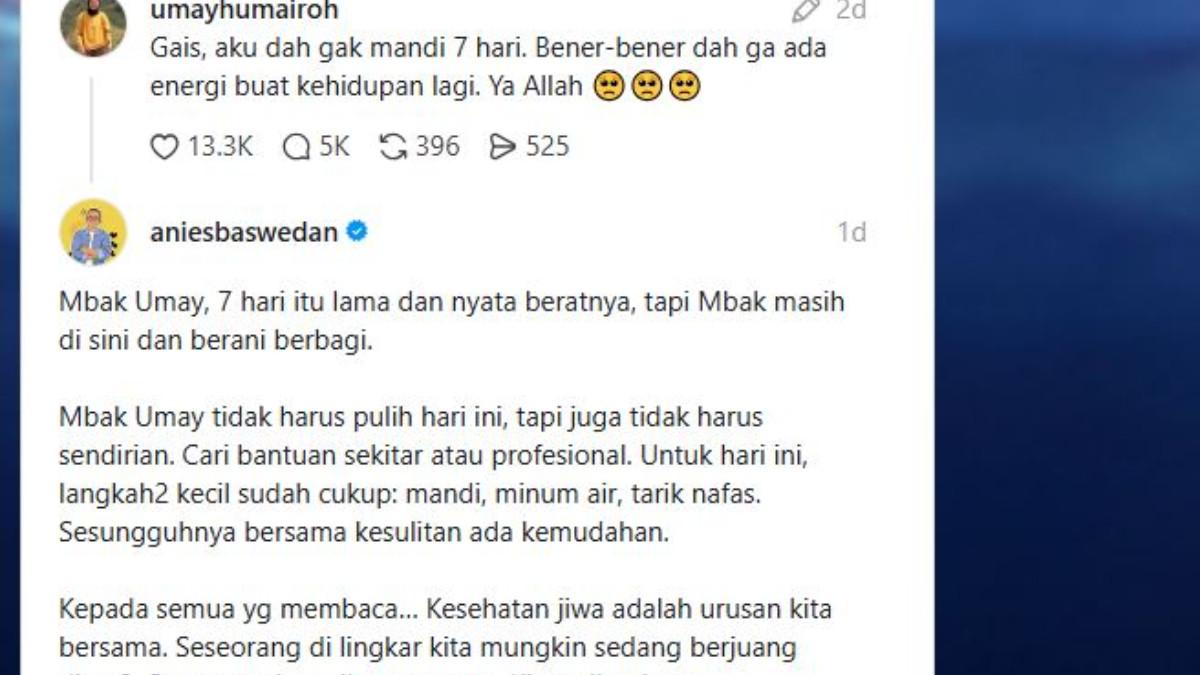Click the 1d timestamp on Anies's reply
Viewport: 1200px width, 675px height.
(852, 233)
